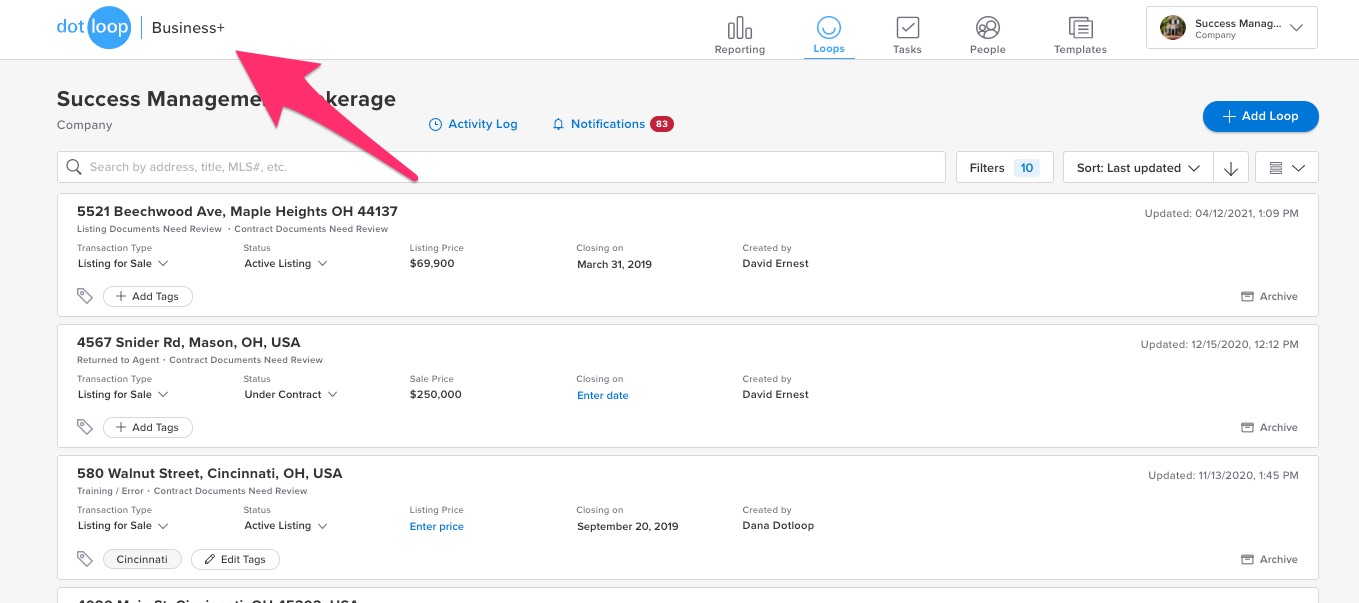Open the Tasks tab
Viewport: 1359px width, 603px height.
(x=907, y=35)
